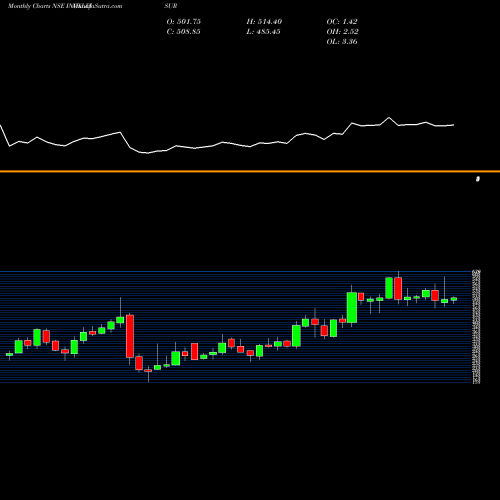The height and width of the screenshot is (500, 500).
Task: Click the orange horizontal indicator line
Action: [250, 171]
